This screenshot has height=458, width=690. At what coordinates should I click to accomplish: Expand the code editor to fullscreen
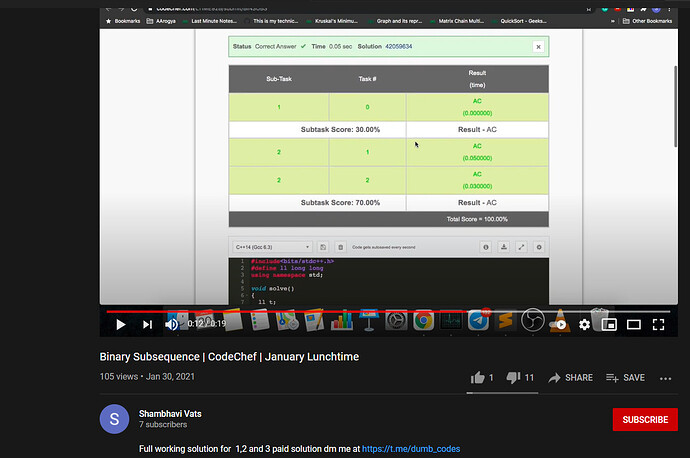pos(521,247)
